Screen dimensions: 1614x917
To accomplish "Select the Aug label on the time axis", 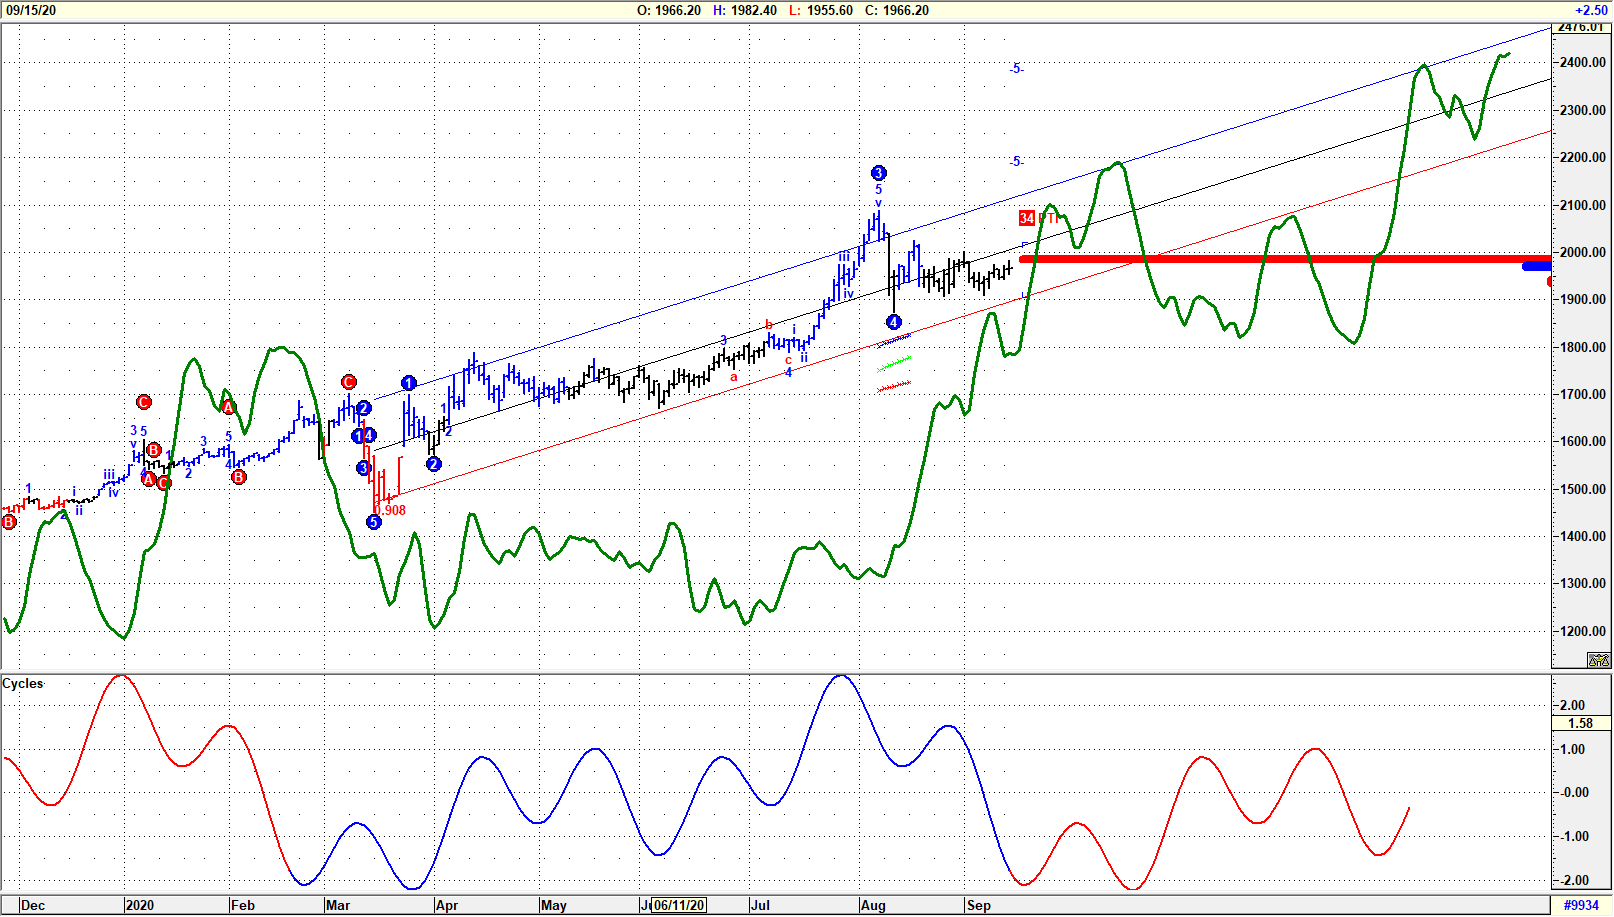I will coord(873,905).
